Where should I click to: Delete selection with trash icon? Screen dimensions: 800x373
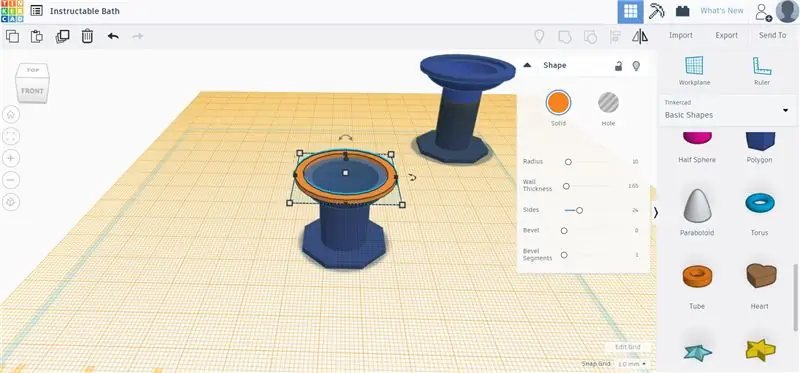tap(87, 36)
